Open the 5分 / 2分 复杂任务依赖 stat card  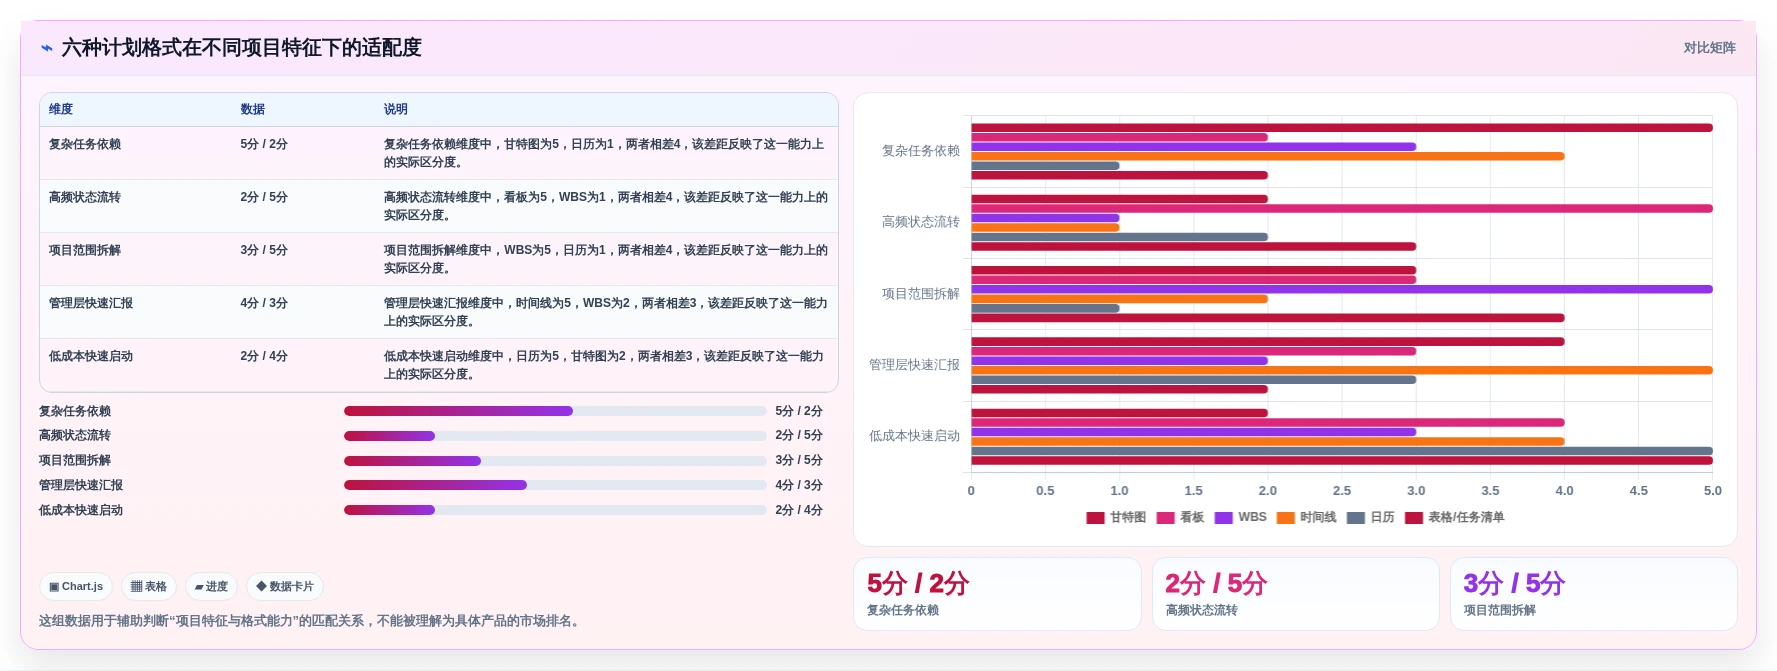coord(997,594)
